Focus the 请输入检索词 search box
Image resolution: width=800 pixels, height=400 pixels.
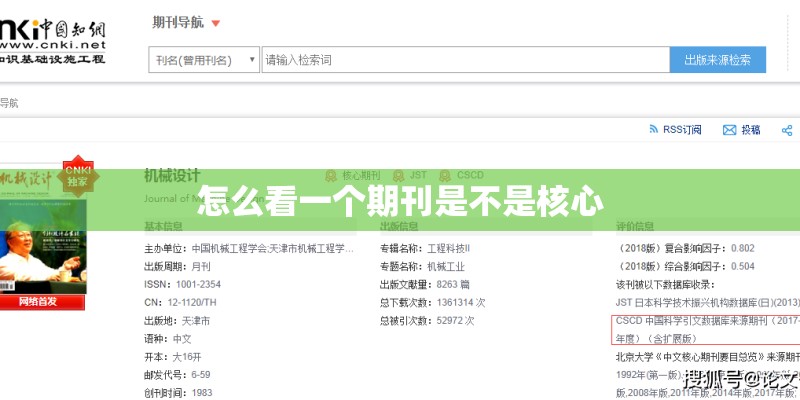[465, 60]
